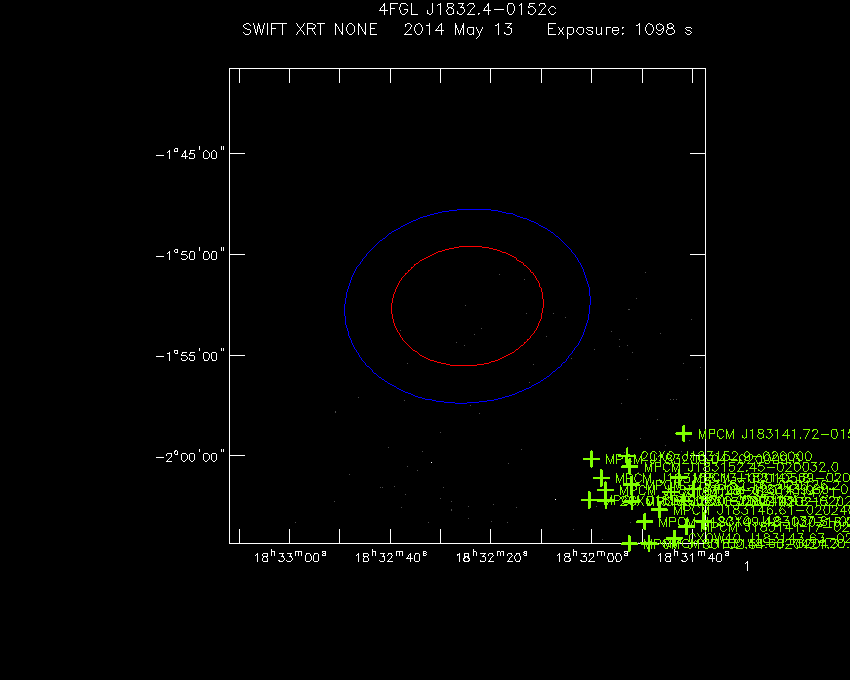Click the source label MPCM J183146.61-02024
This screenshot has height=680, width=850.
point(761,510)
